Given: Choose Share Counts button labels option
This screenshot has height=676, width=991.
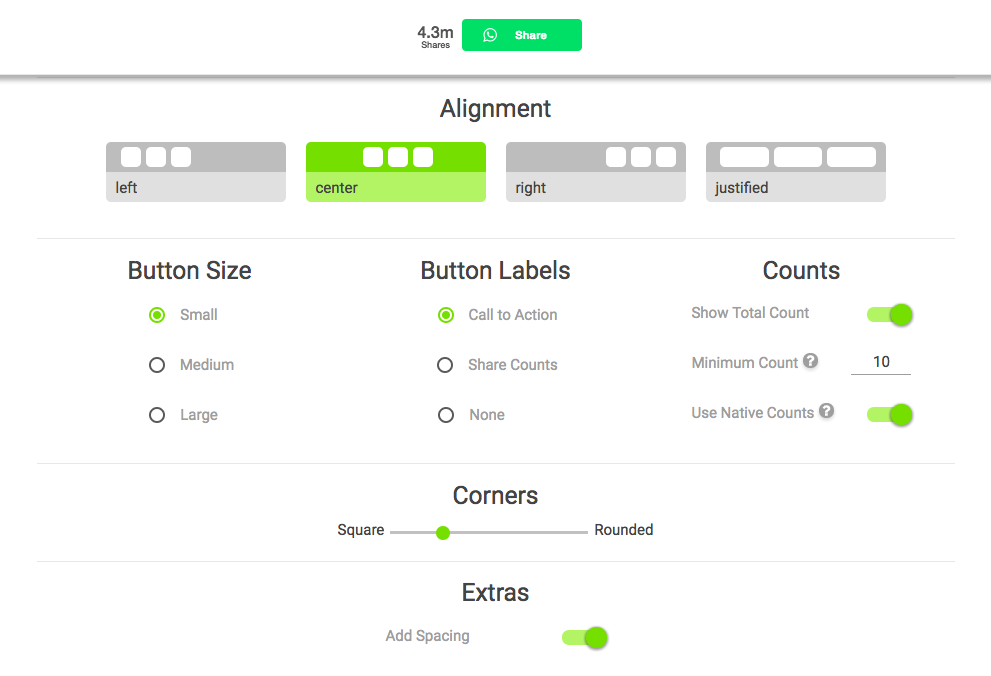Looking at the screenshot, I should 445,365.
